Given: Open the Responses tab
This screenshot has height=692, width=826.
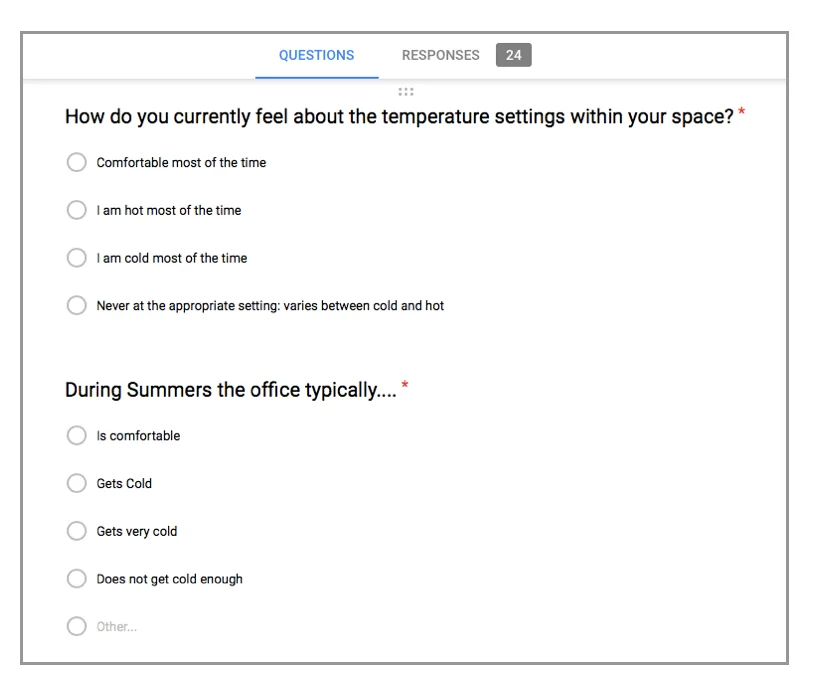Looking at the screenshot, I should 440,56.
